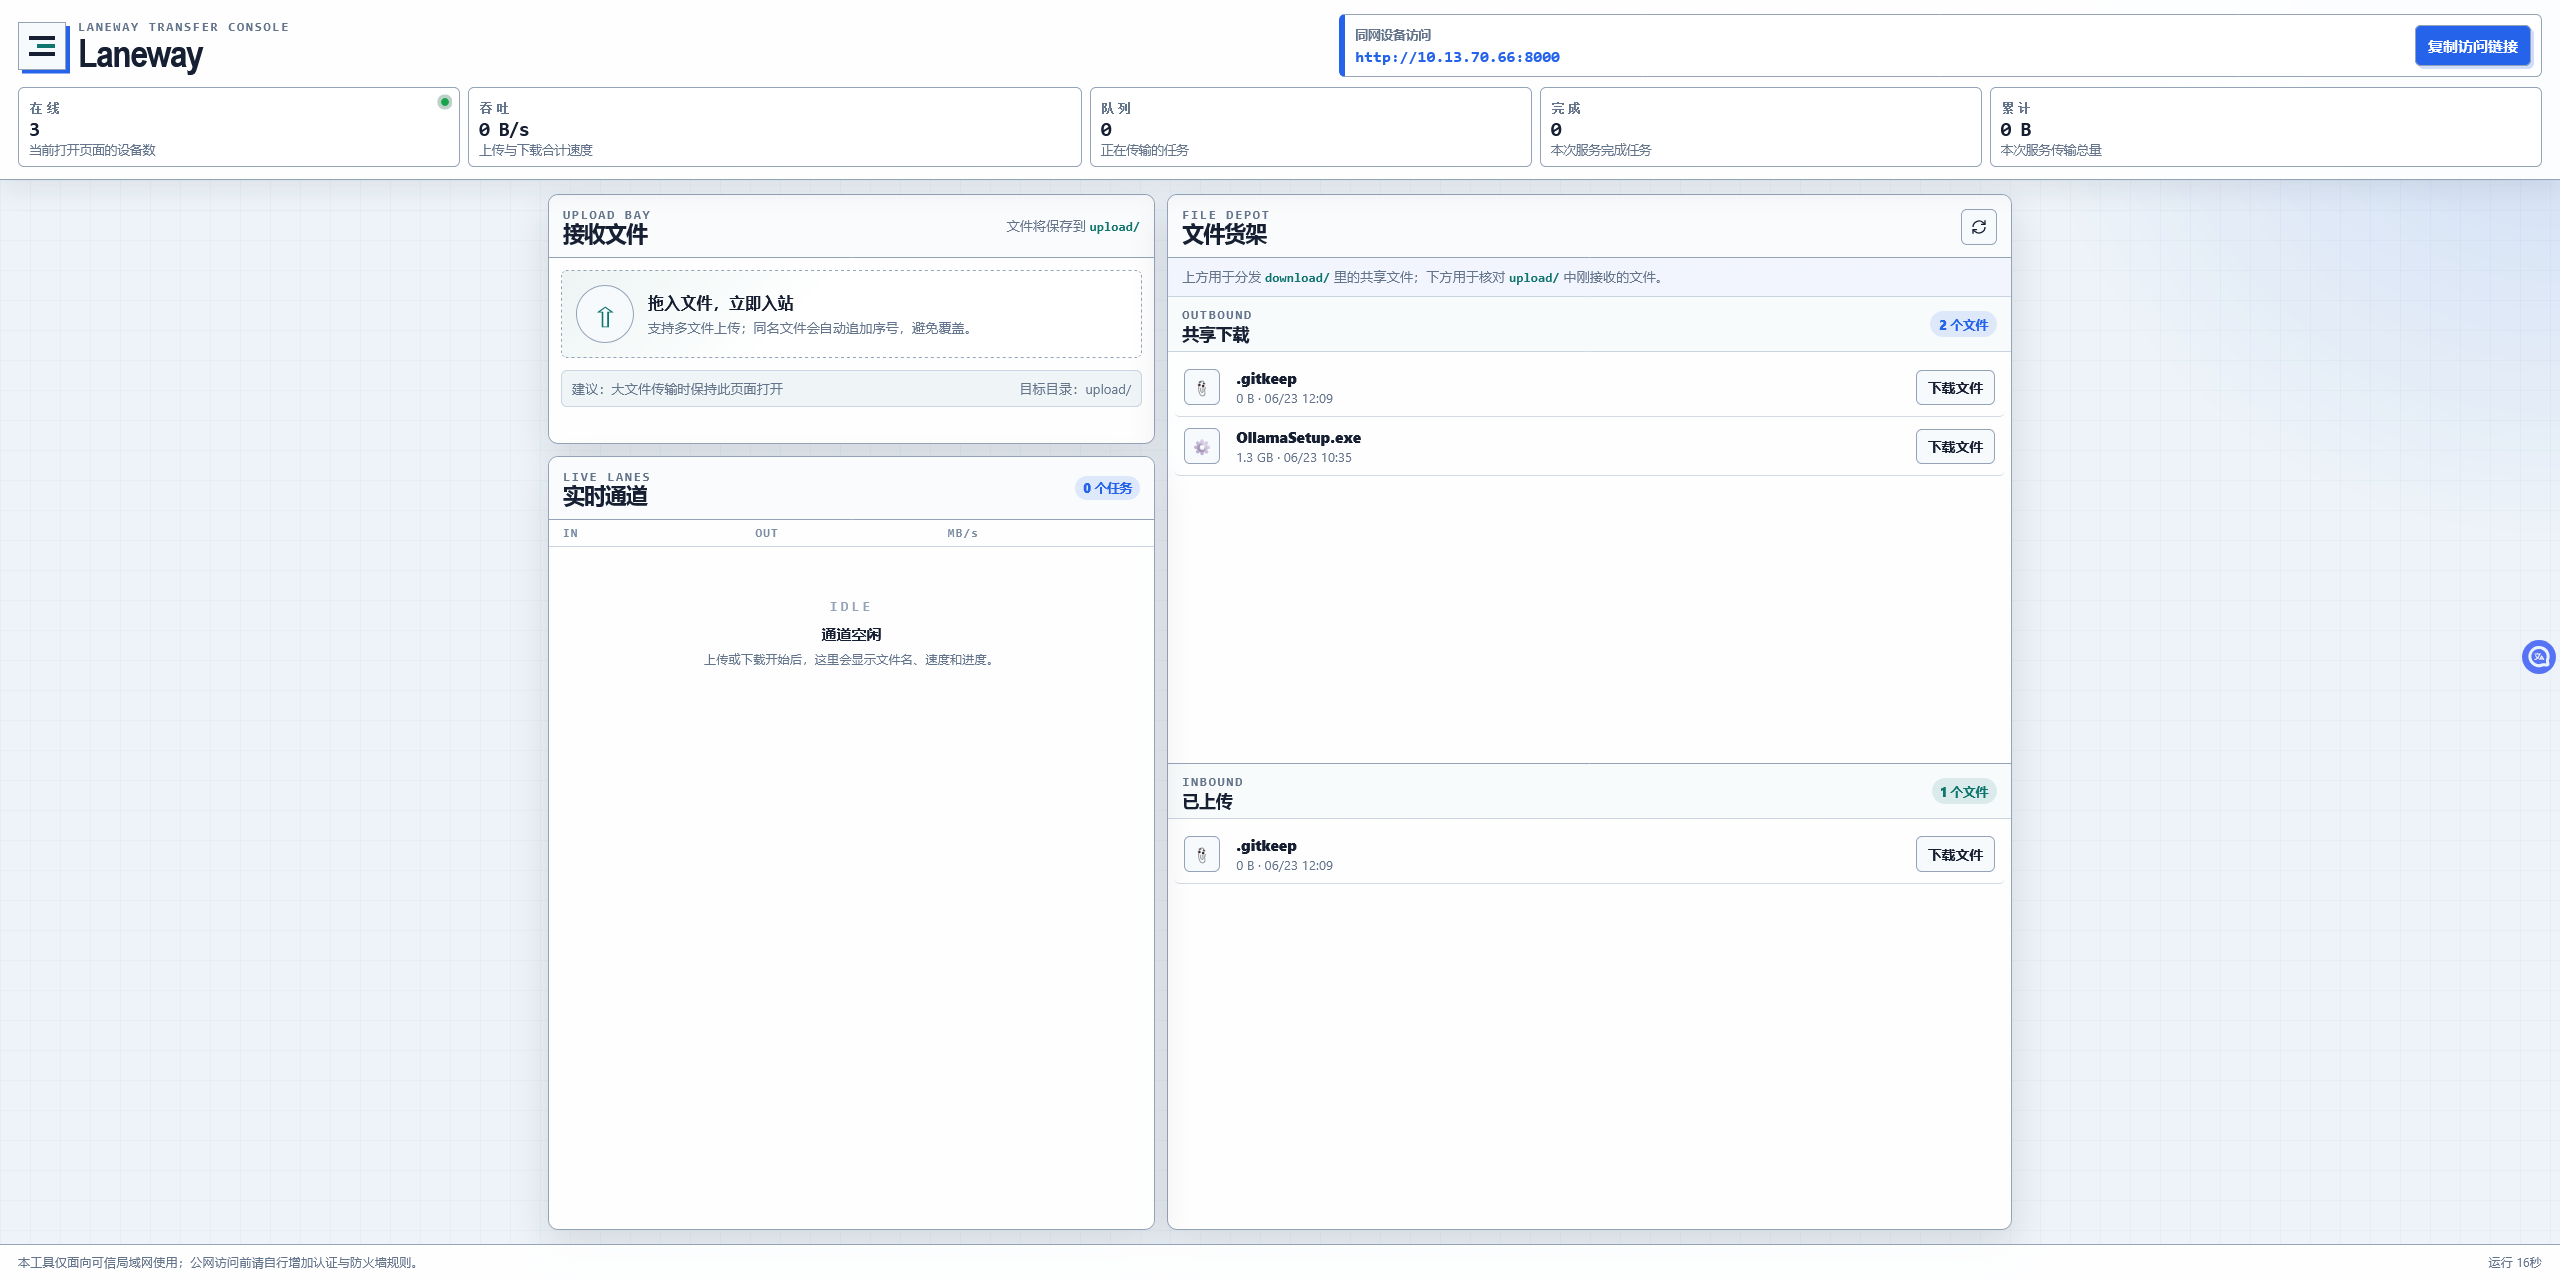Click the MB/s column header
The width and height of the screenshot is (2560, 1279).
pyautogui.click(x=962, y=533)
